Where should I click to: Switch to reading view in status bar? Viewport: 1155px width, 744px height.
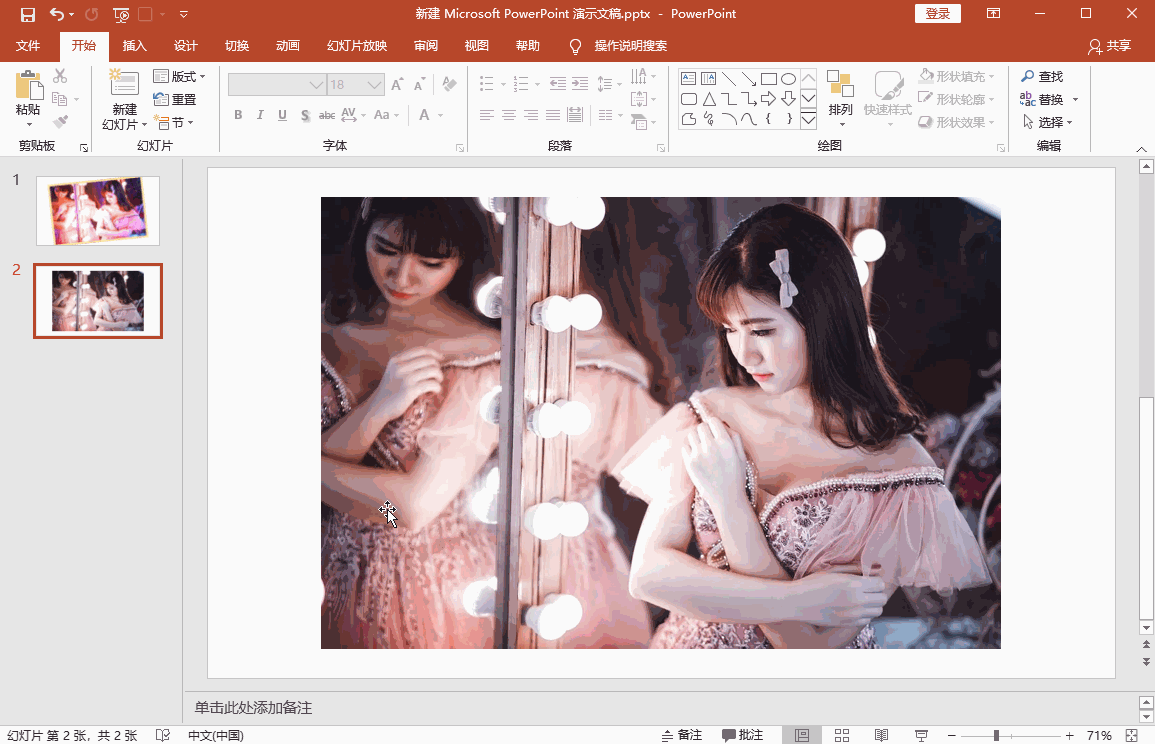point(881,735)
